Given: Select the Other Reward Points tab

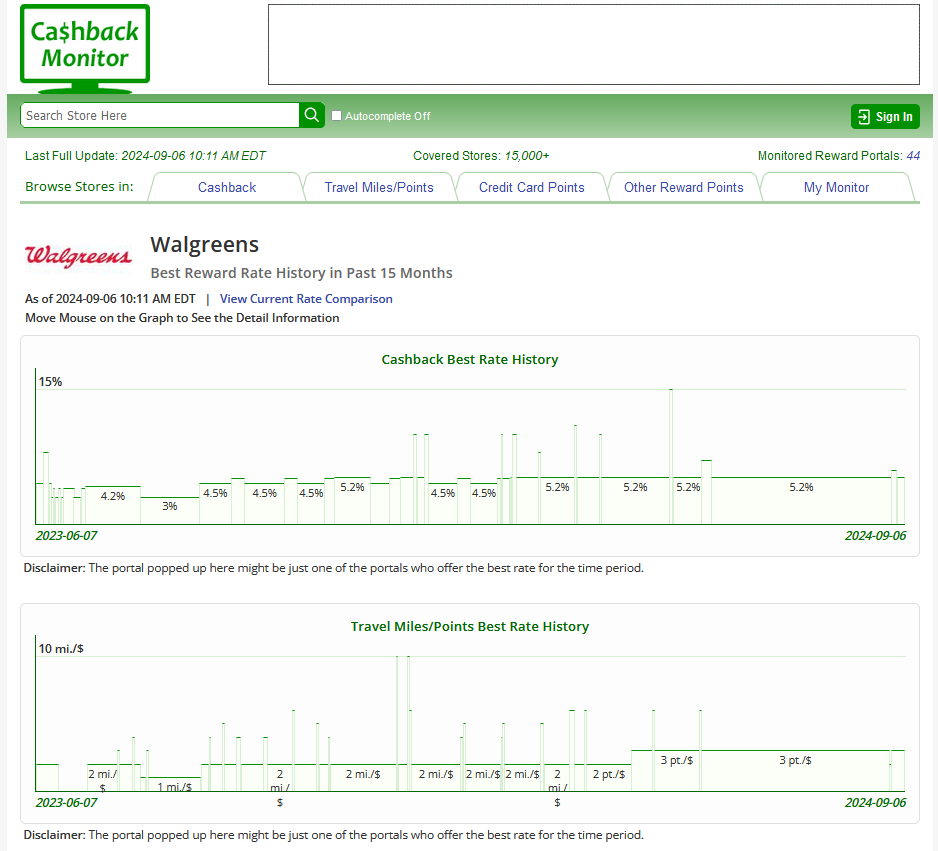Looking at the screenshot, I should (x=683, y=187).
